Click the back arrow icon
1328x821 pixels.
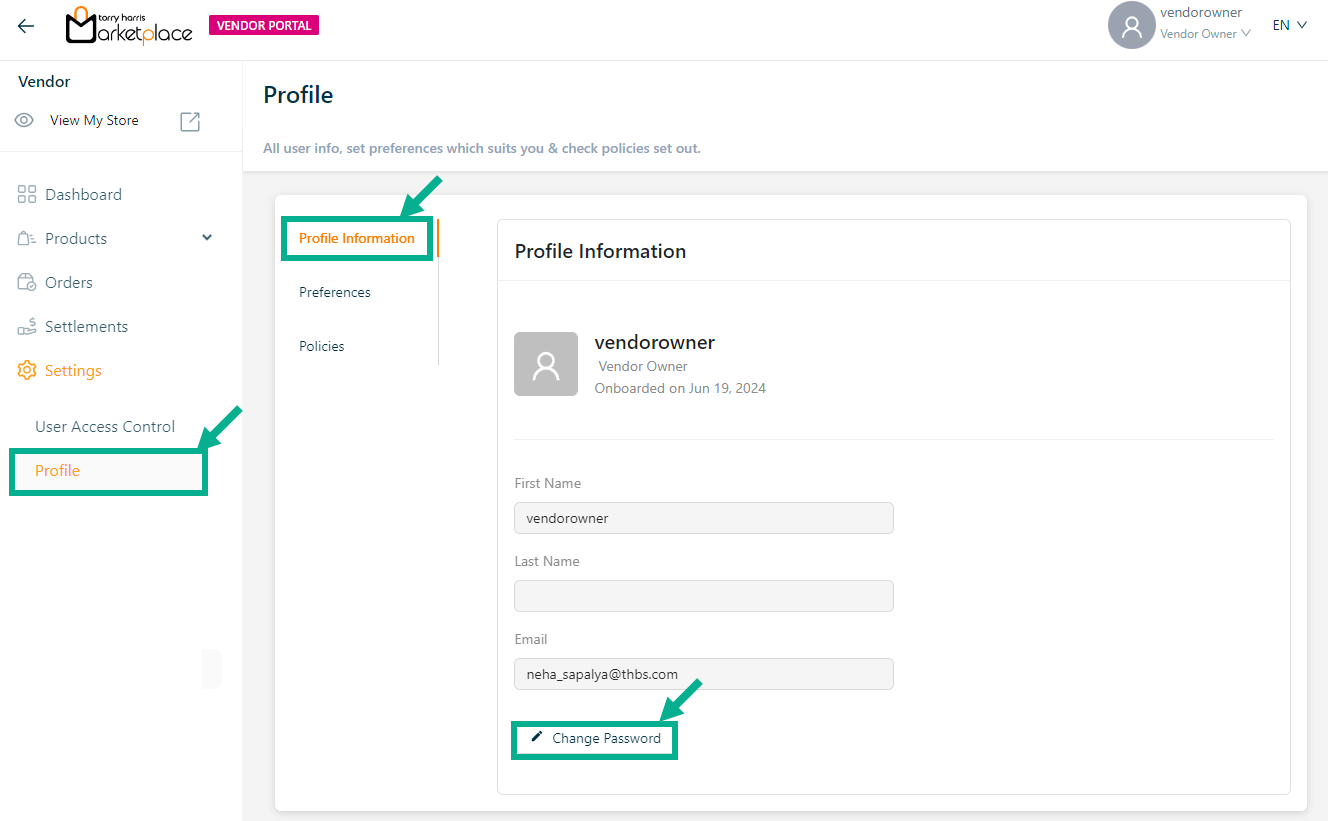click(x=26, y=26)
